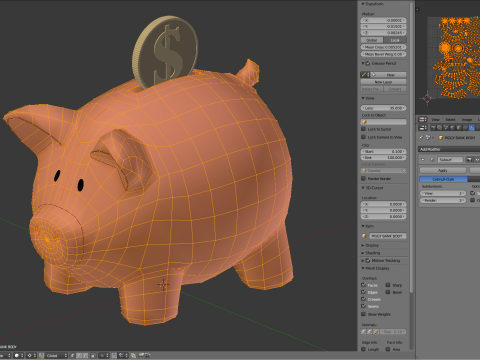This screenshot has width=480, height=360.
Task: Collapse the Item panel
Action: (x=363, y=226)
